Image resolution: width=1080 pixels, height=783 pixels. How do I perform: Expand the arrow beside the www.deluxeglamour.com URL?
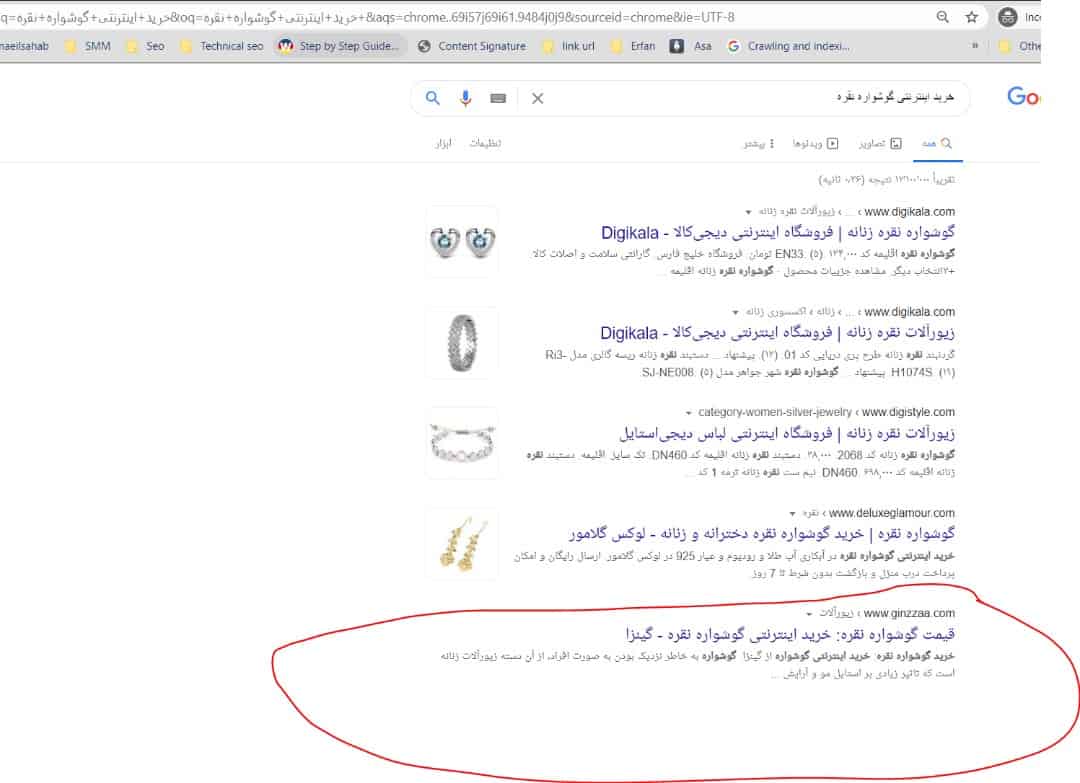point(792,514)
